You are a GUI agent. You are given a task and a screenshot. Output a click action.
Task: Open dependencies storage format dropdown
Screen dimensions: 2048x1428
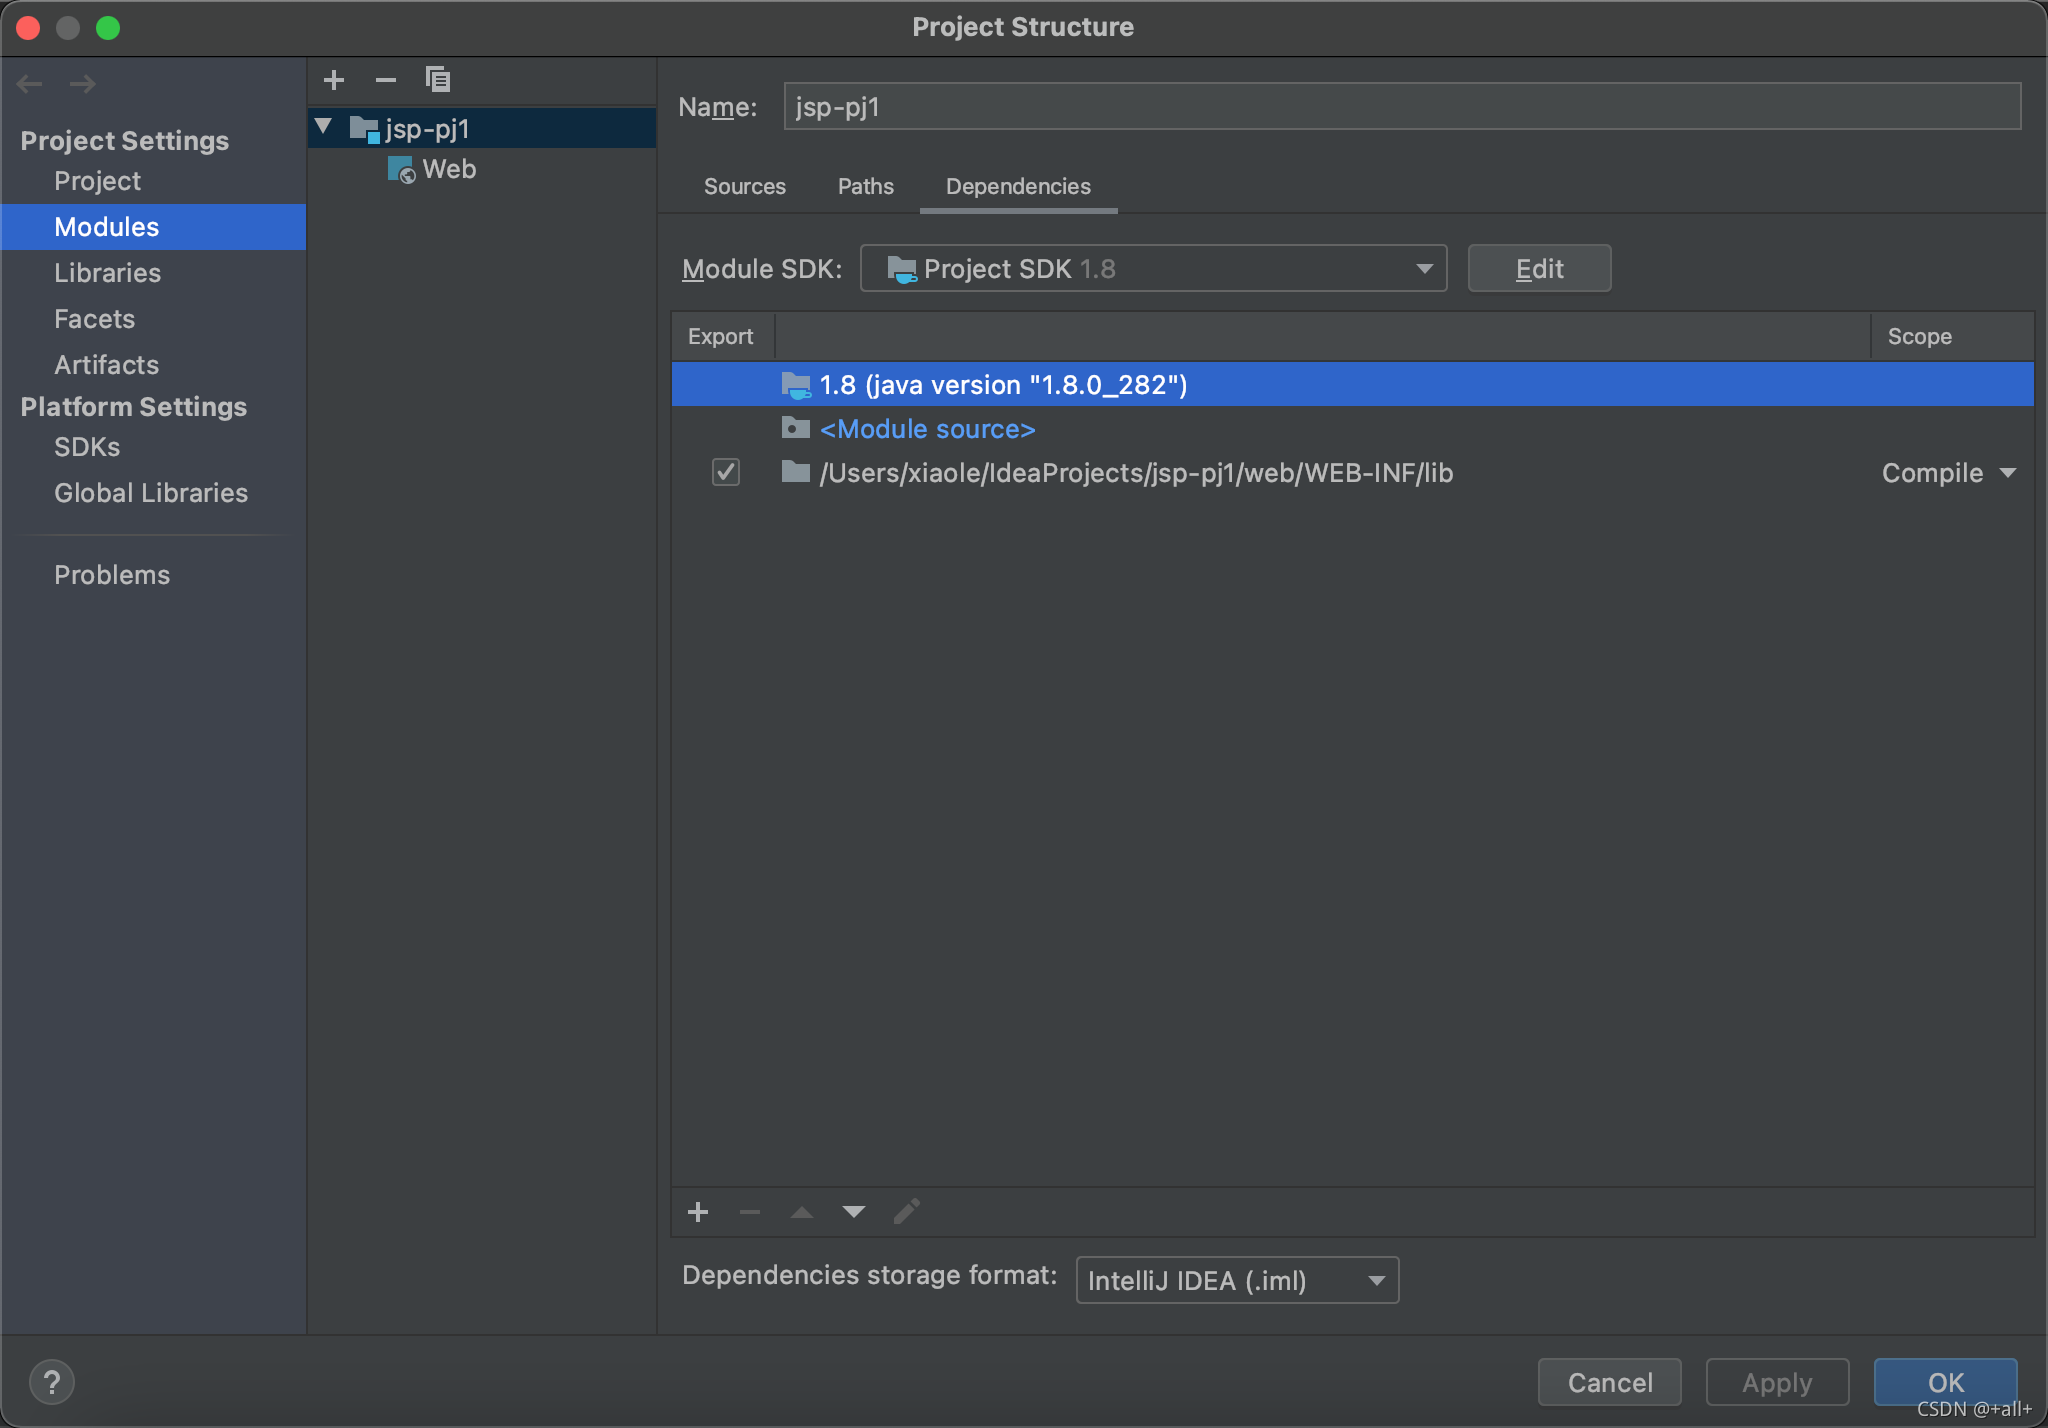[1237, 1280]
